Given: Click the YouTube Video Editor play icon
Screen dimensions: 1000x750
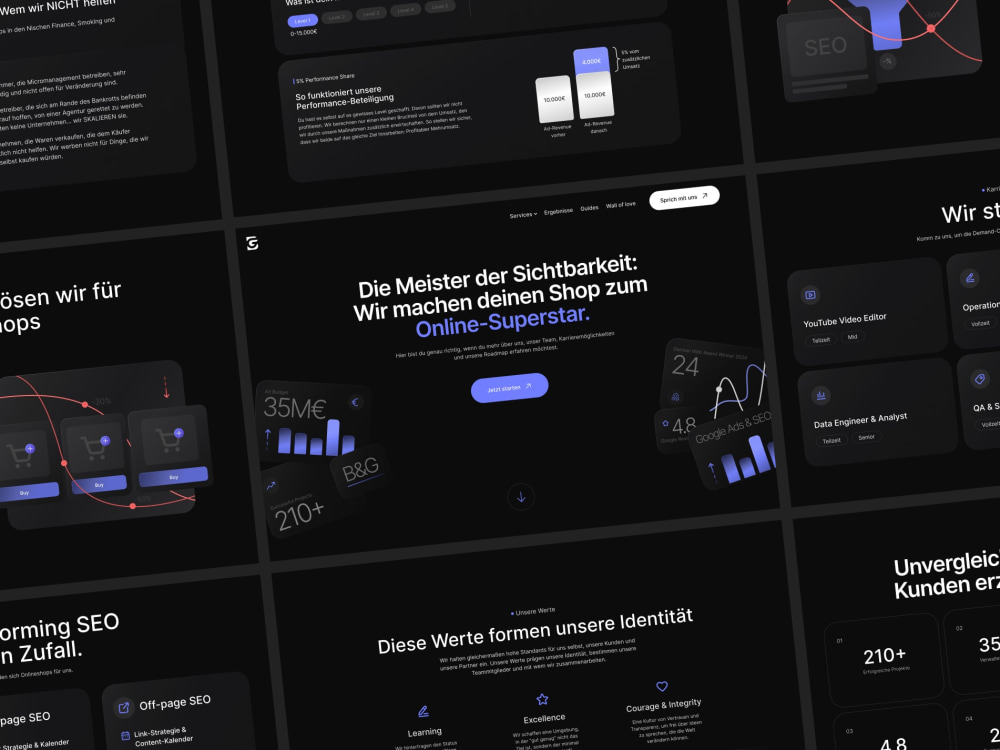Looking at the screenshot, I should tap(810, 295).
